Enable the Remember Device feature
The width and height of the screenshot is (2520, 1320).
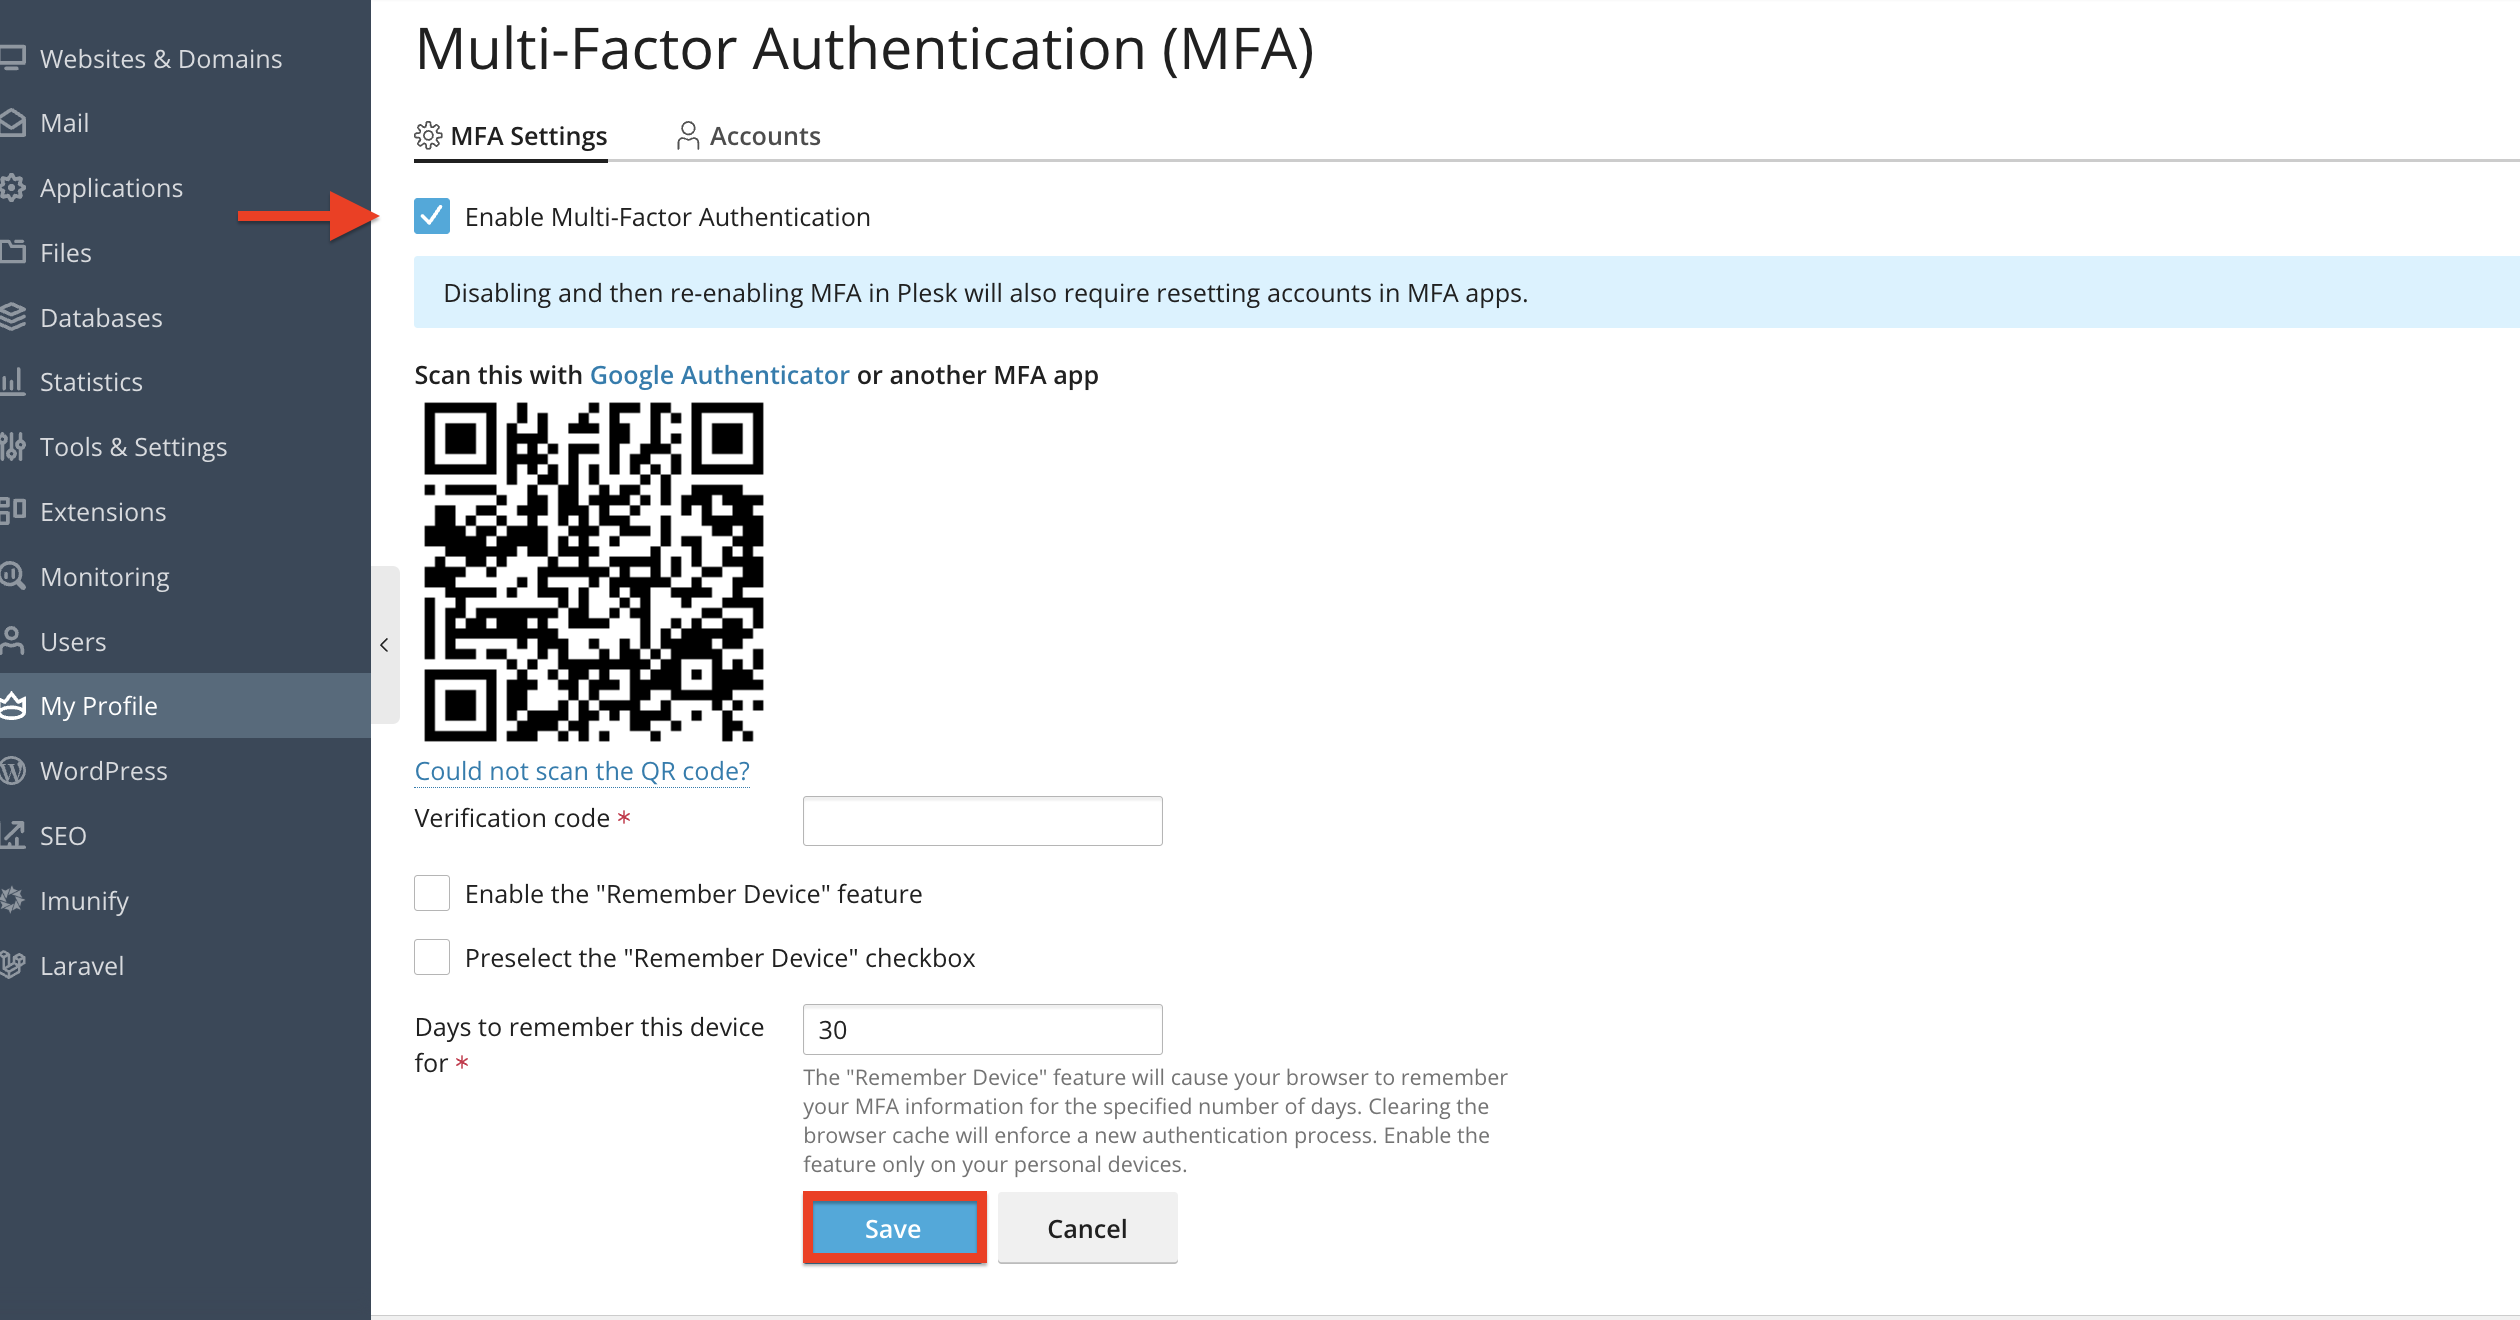(x=431, y=893)
